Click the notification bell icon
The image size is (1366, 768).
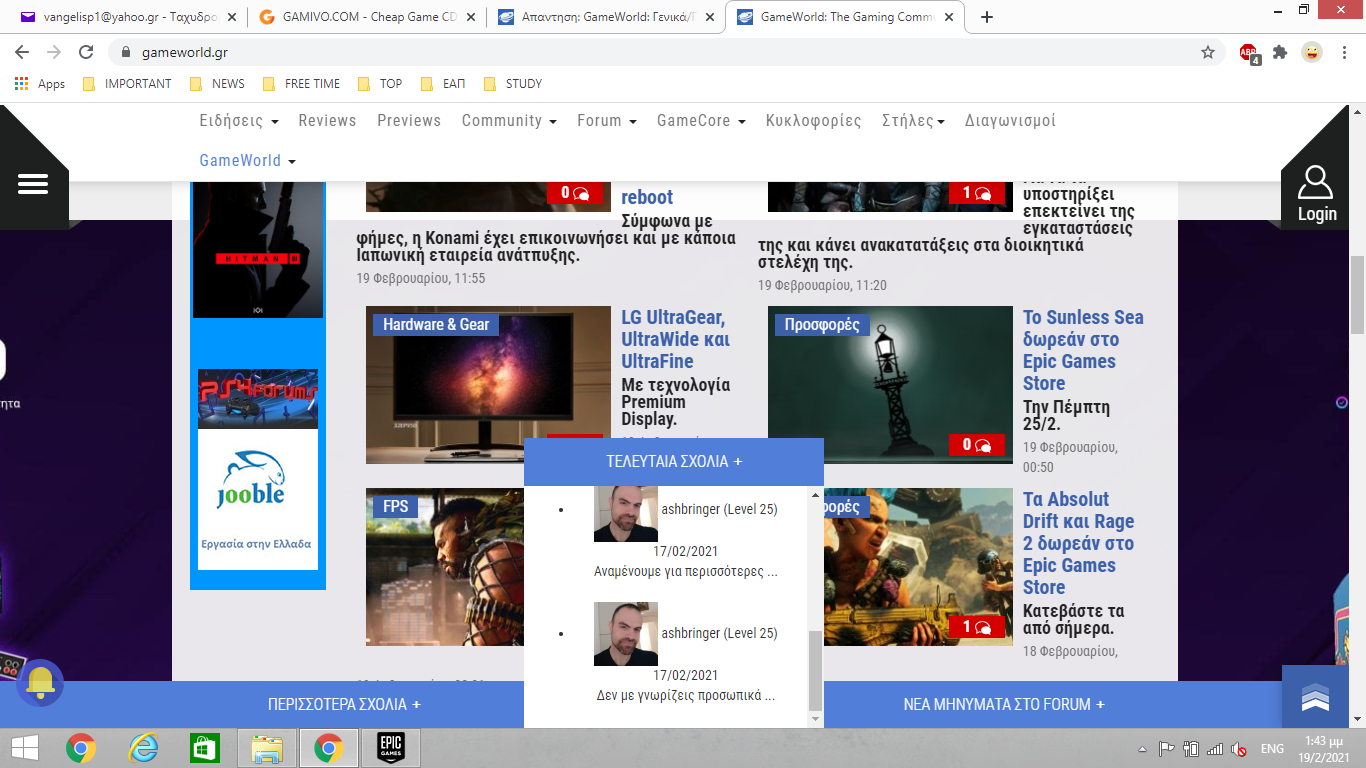coord(40,683)
